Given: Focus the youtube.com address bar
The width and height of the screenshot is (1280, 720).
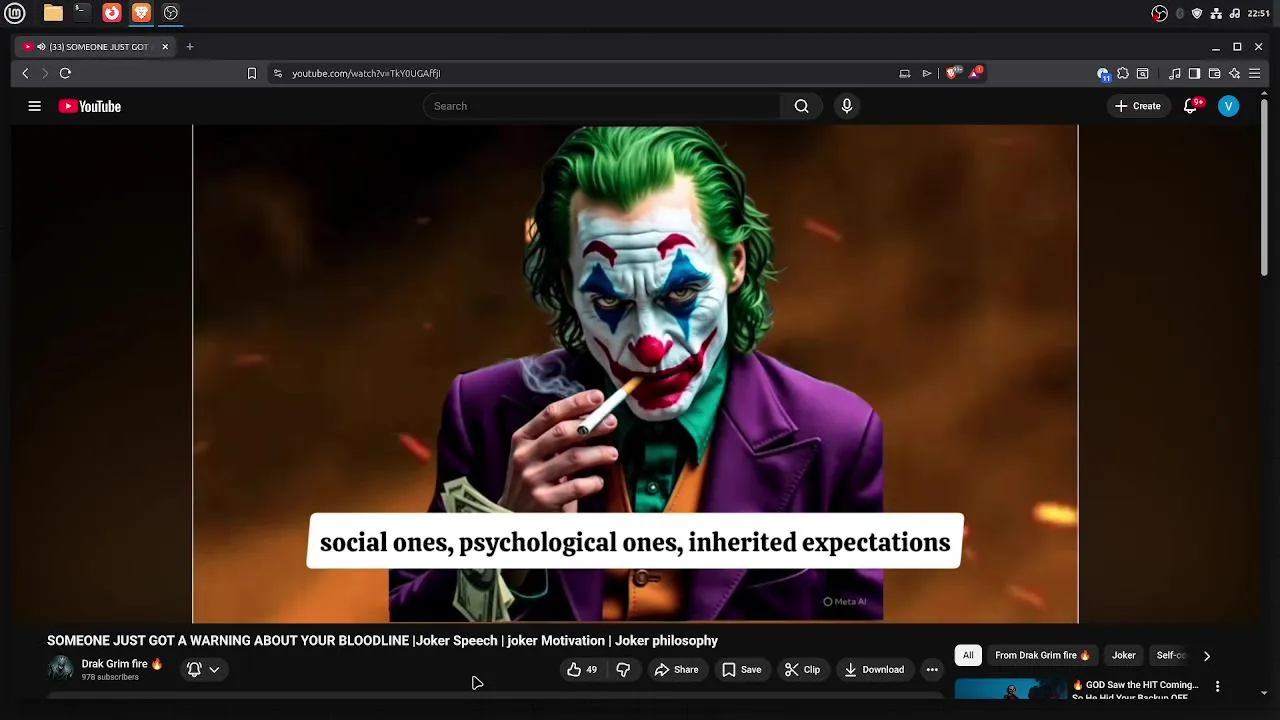Looking at the screenshot, I should coord(590,73).
